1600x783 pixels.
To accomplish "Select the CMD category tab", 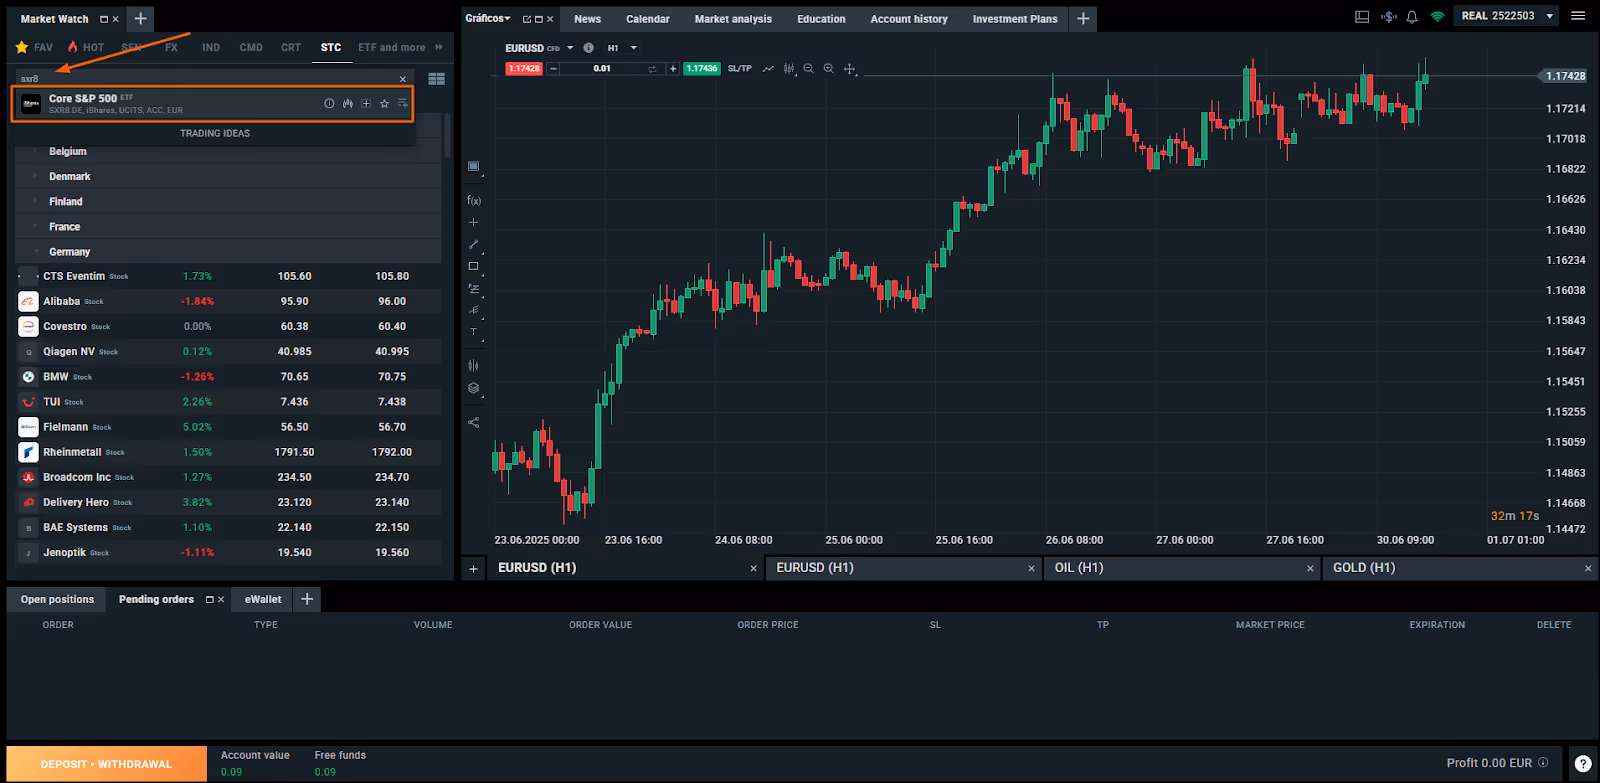I will coord(251,47).
